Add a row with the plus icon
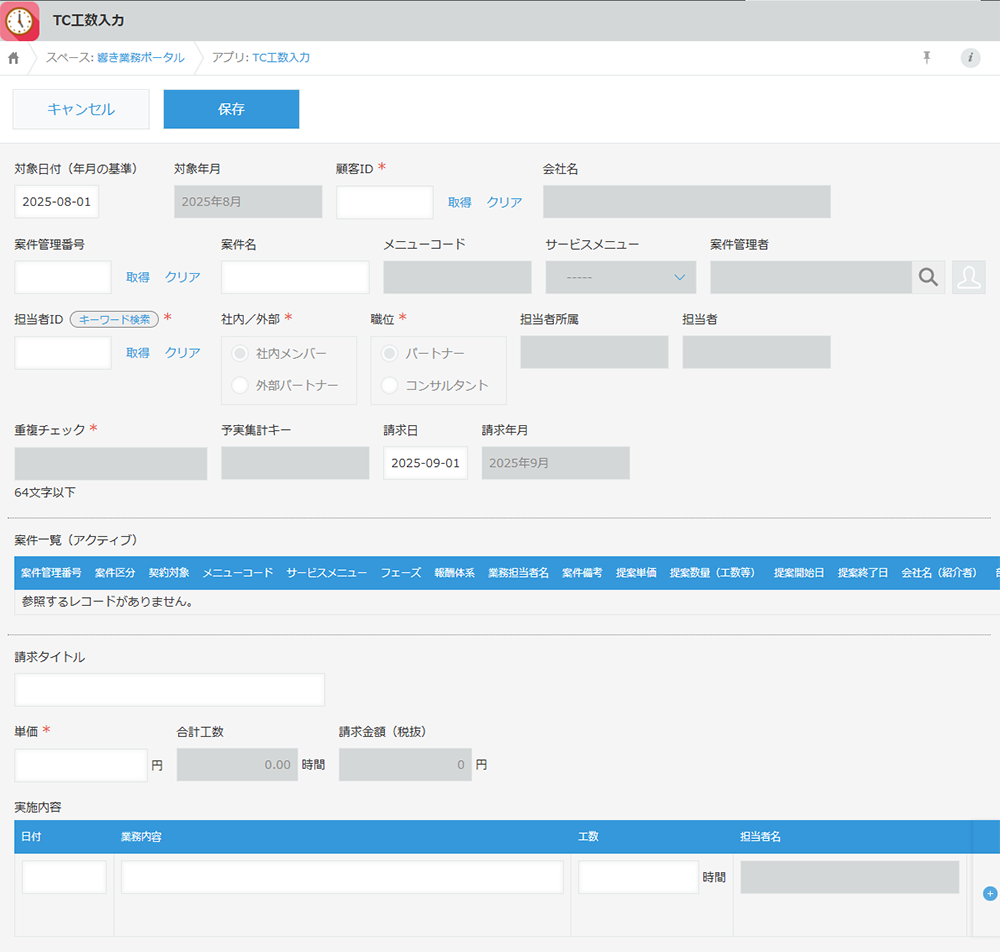Screen dimensions: 1000x952 pyautogui.click(x=990, y=893)
